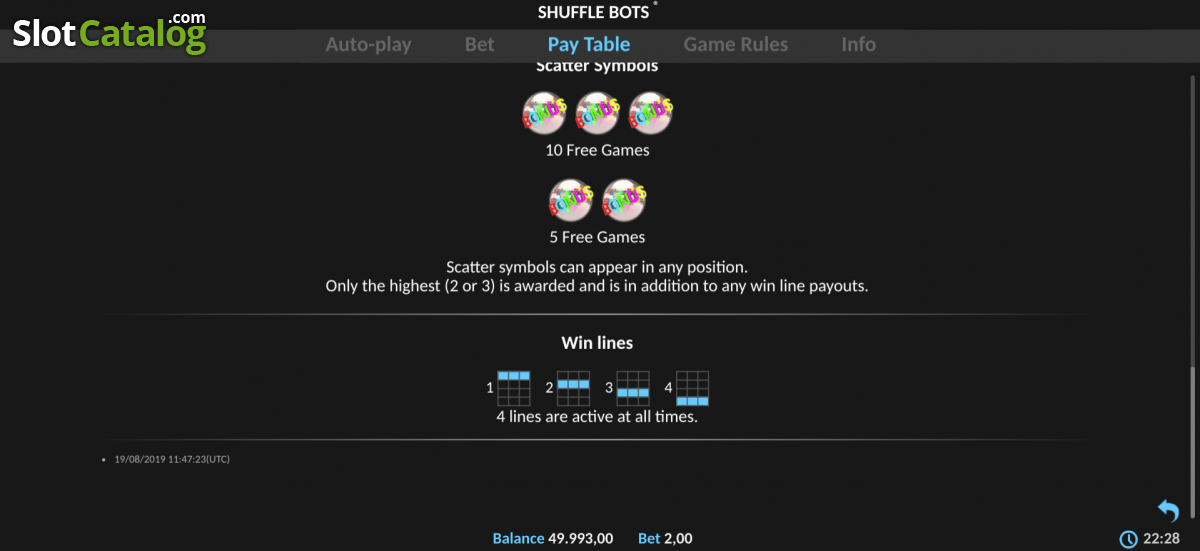Go to the Info tab
The height and width of the screenshot is (551, 1200).
(x=858, y=44)
